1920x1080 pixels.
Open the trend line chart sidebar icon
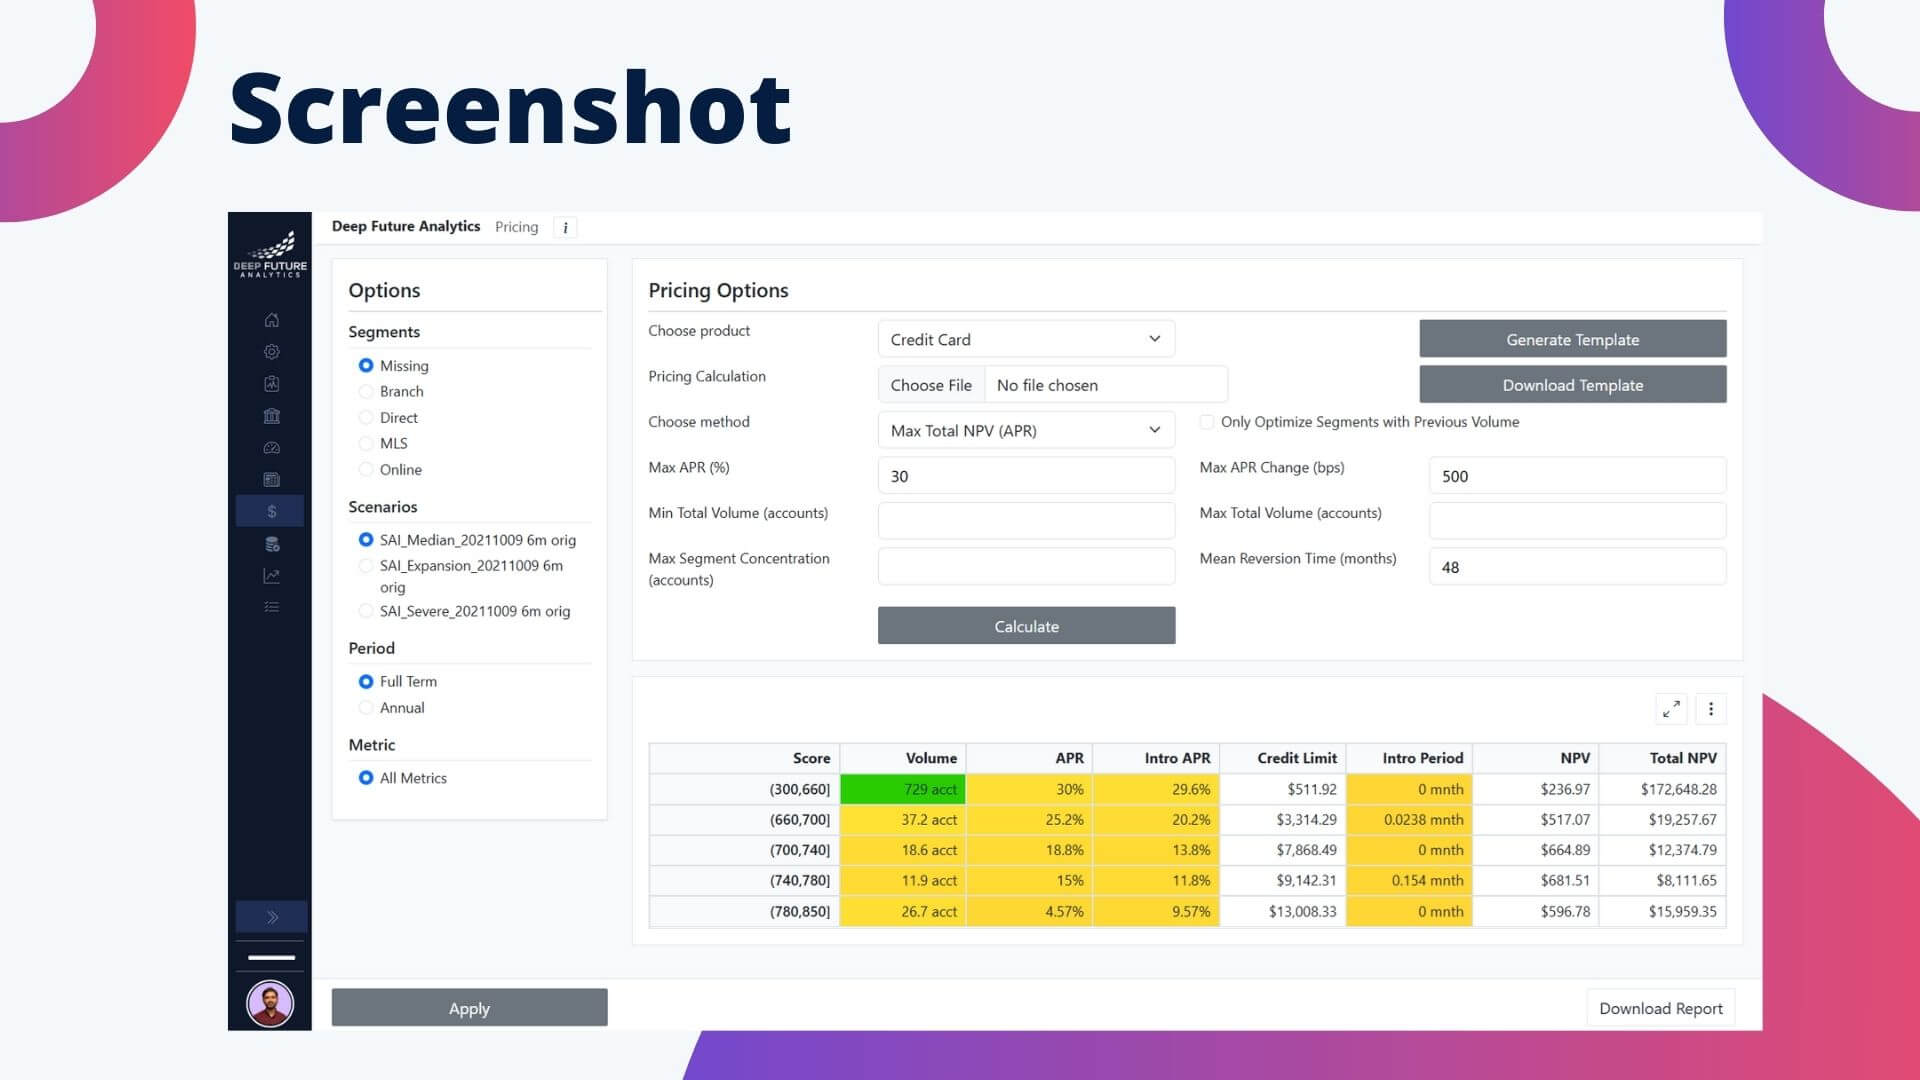pos(271,576)
